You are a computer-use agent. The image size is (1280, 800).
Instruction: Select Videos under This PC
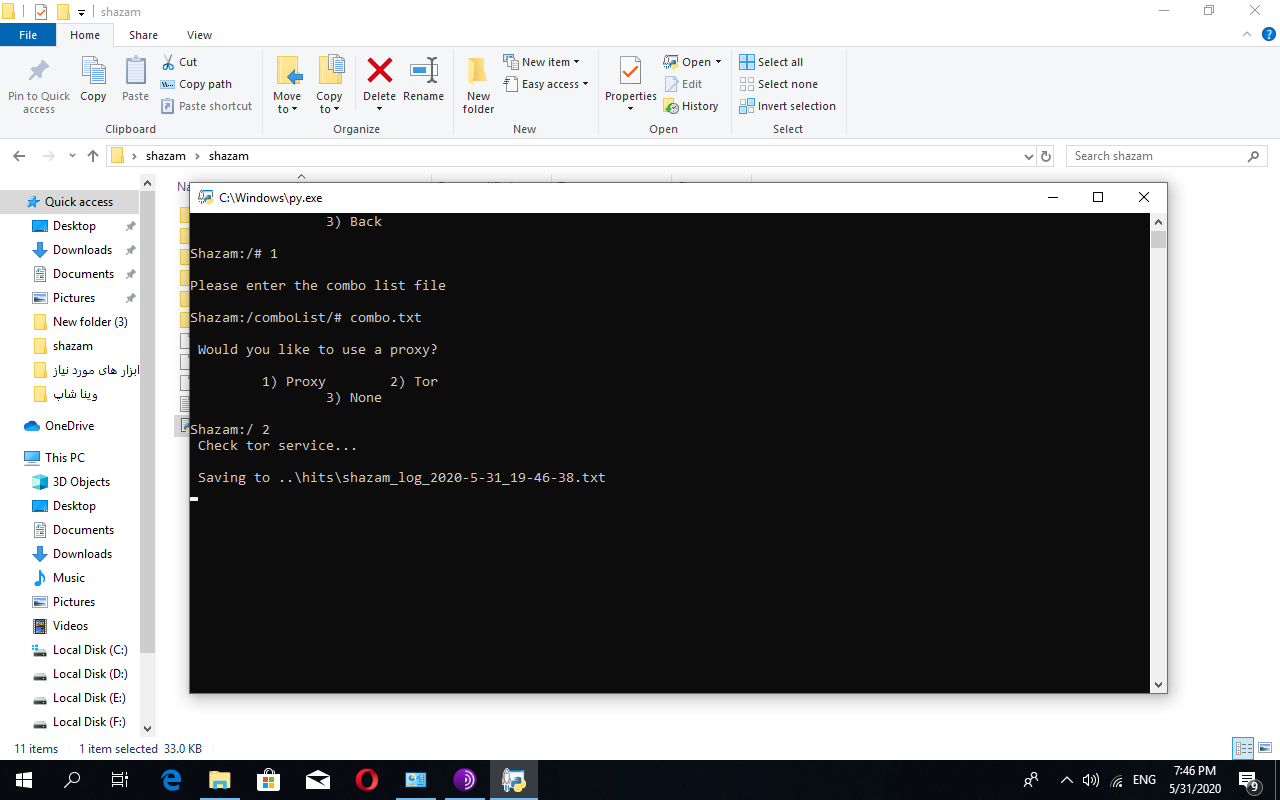coord(69,626)
